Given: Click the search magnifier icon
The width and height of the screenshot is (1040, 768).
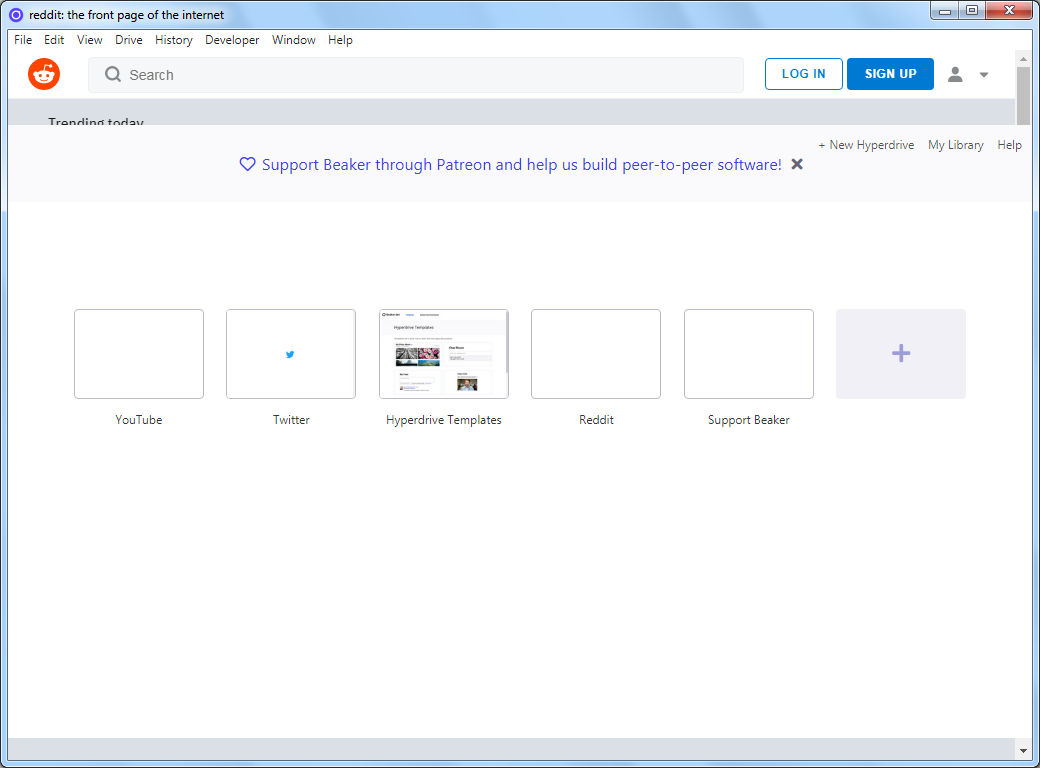Looking at the screenshot, I should 113,74.
